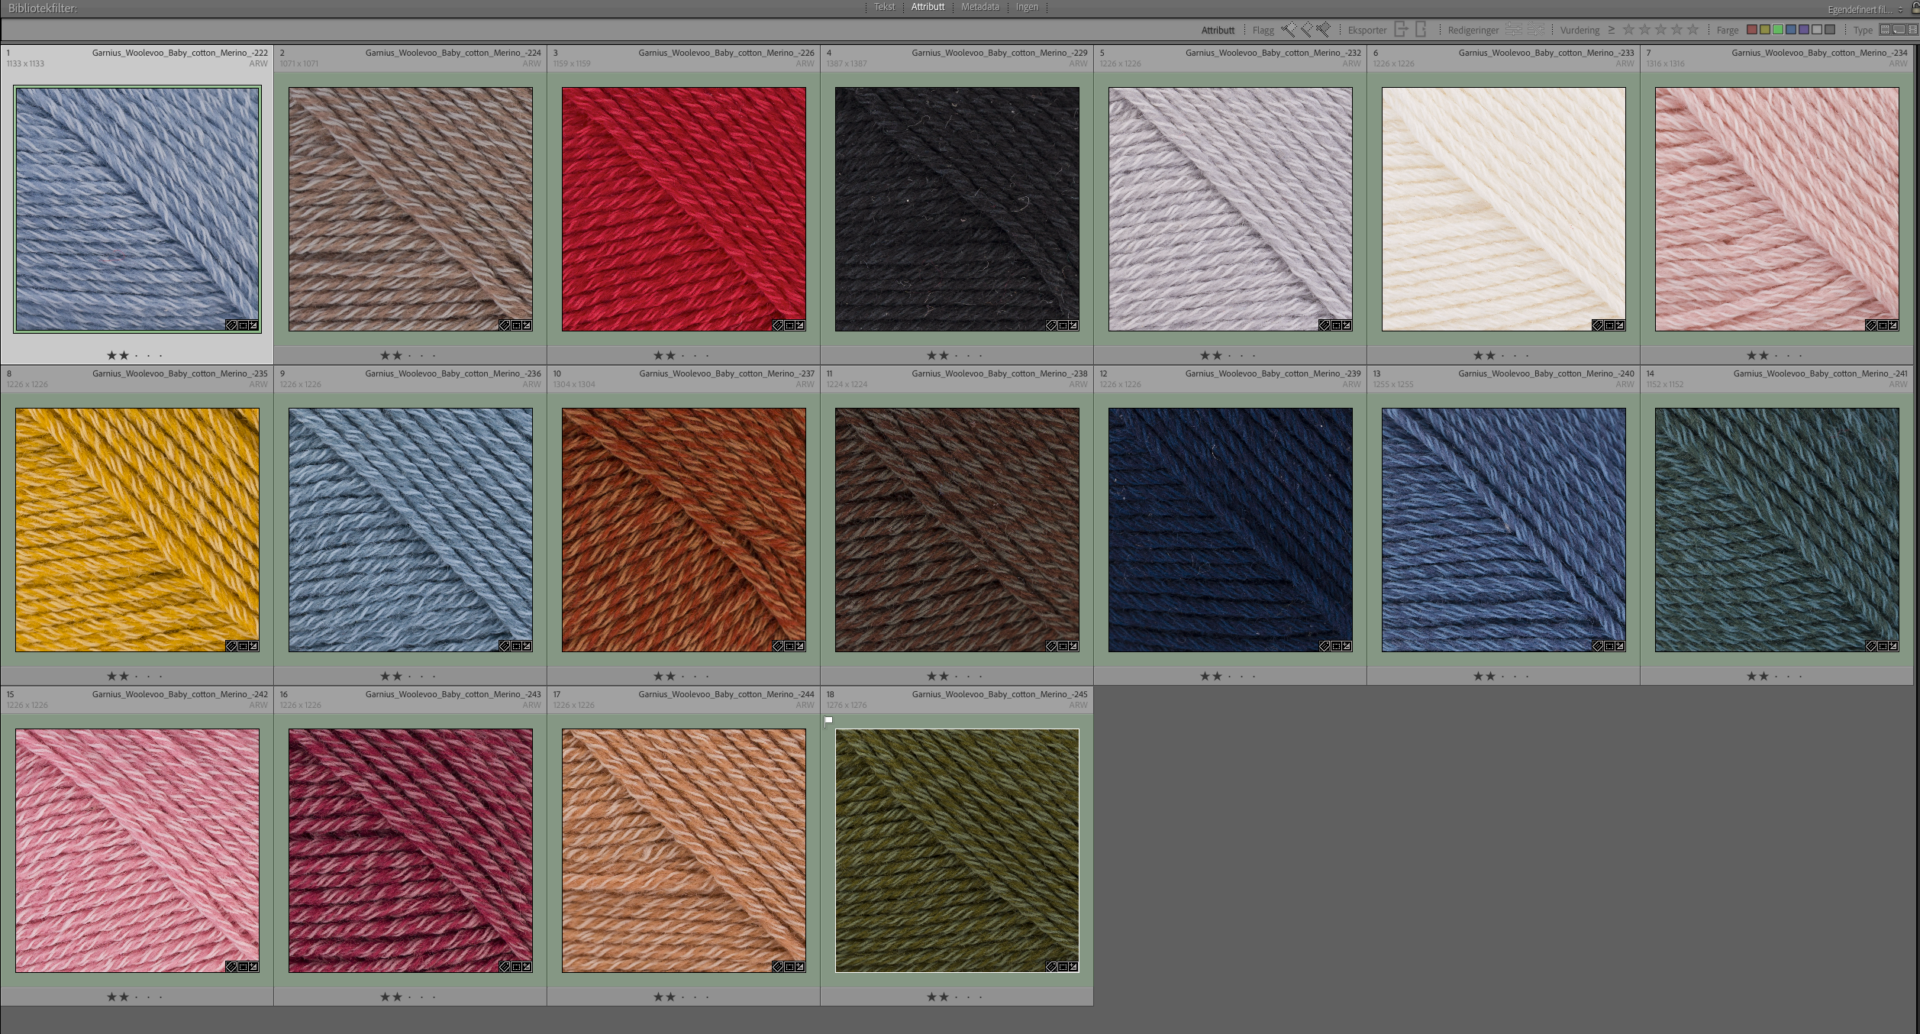Select the olive green yarn thumbnail
The width and height of the screenshot is (1920, 1034).
tap(957, 850)
